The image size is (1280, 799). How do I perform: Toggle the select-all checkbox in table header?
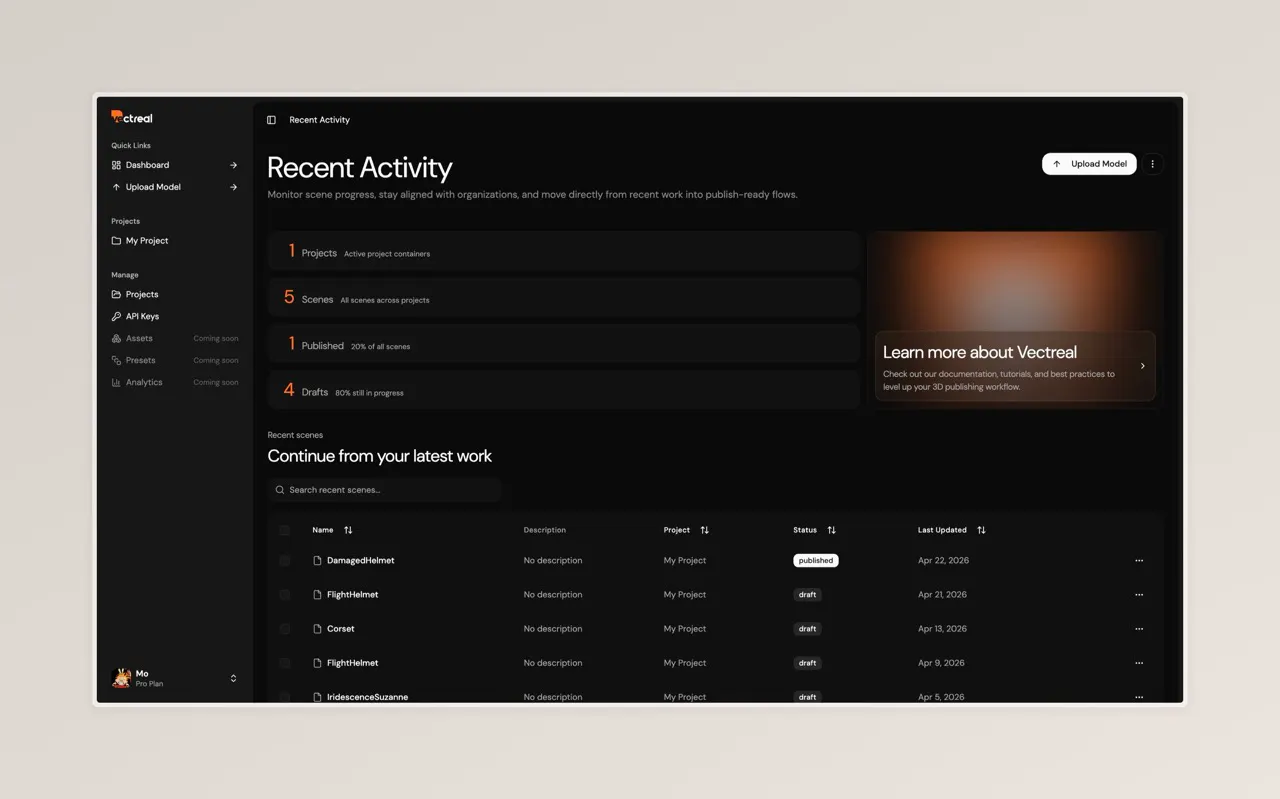tap(285, 530)
